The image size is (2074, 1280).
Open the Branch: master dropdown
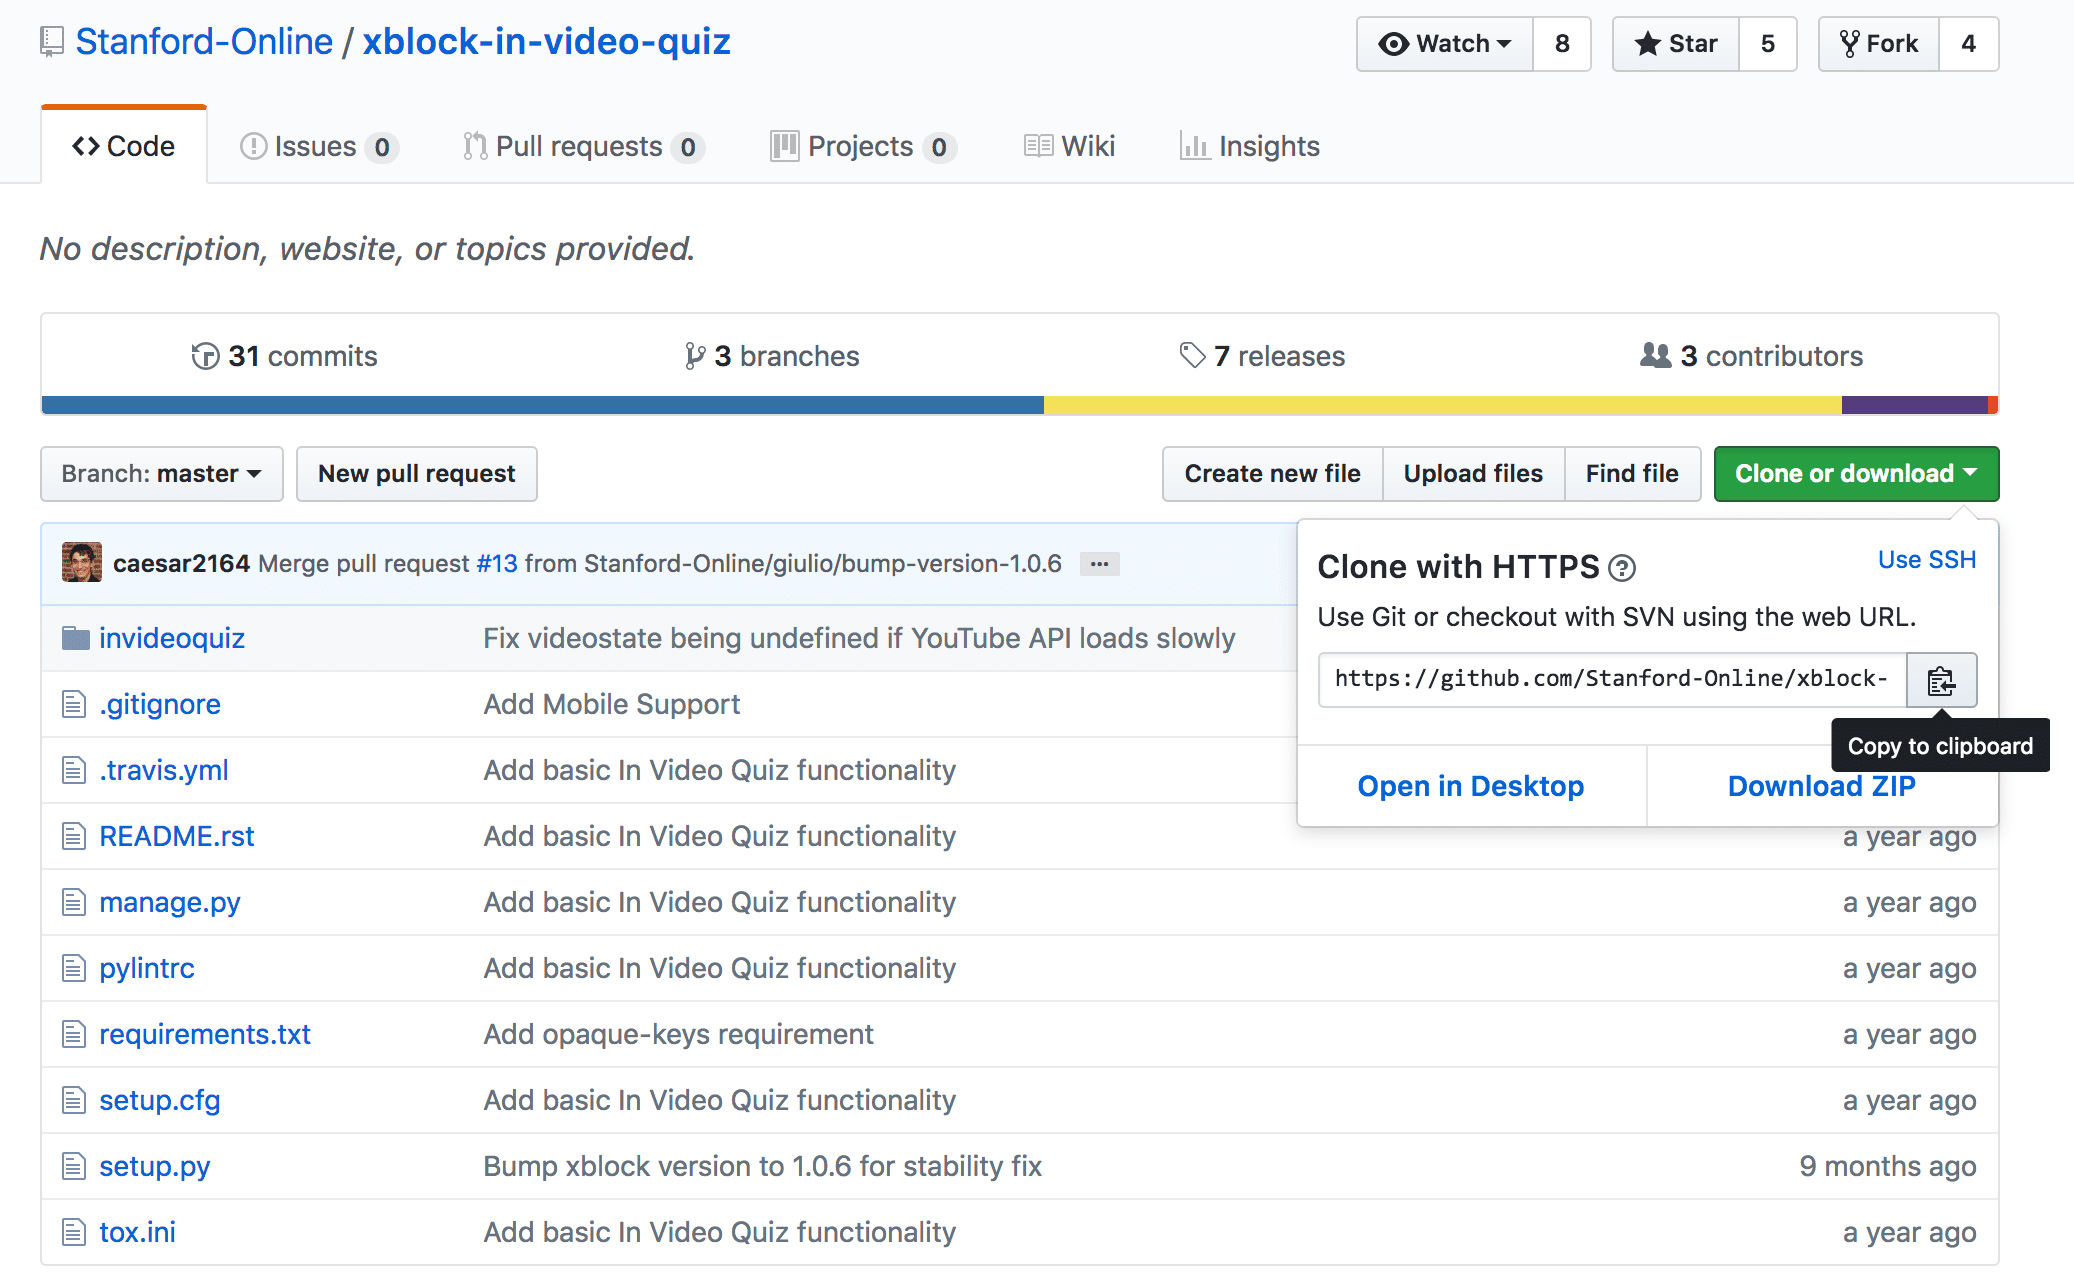coord(162,474)
